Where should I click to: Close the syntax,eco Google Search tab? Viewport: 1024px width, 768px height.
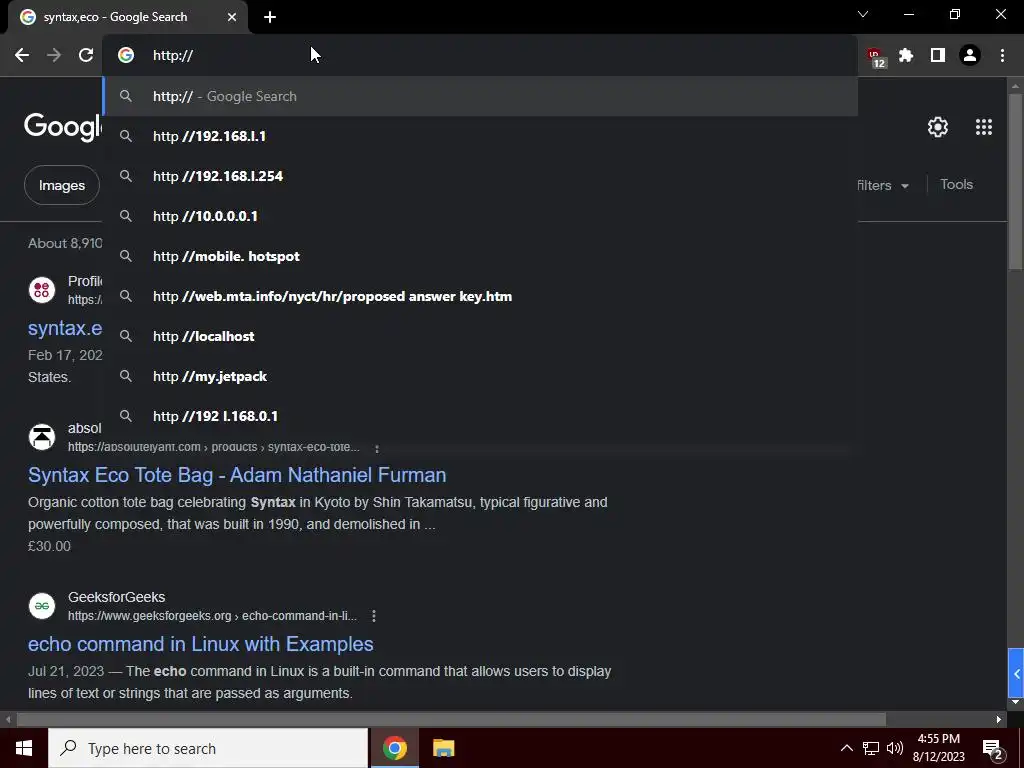pos(232,17)
